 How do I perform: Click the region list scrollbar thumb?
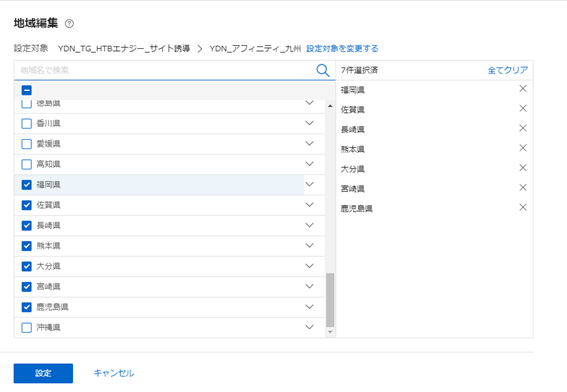[330, 300]
